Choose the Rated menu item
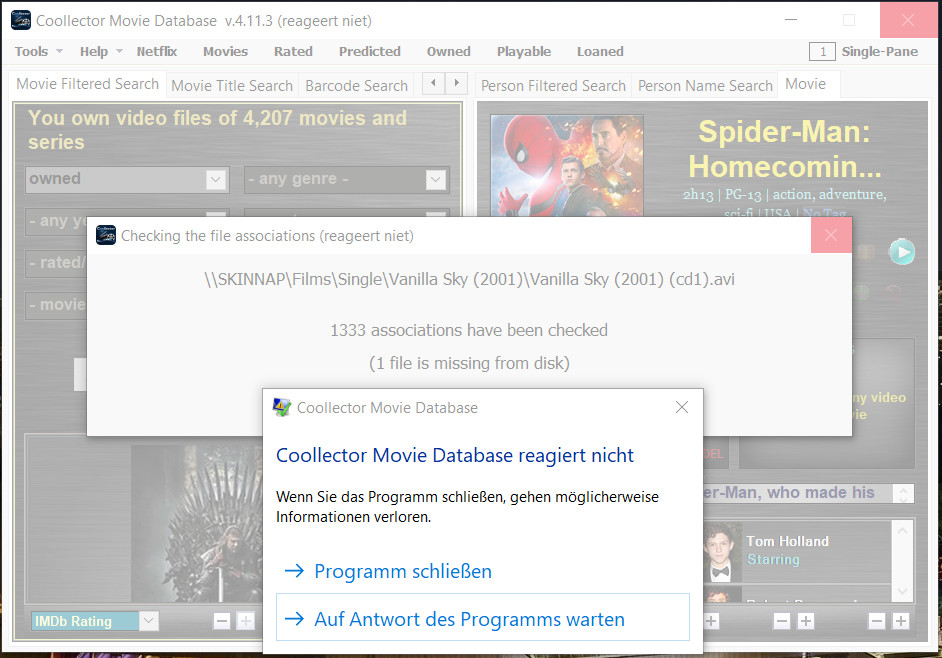942x658 pixels. [293, 52]
